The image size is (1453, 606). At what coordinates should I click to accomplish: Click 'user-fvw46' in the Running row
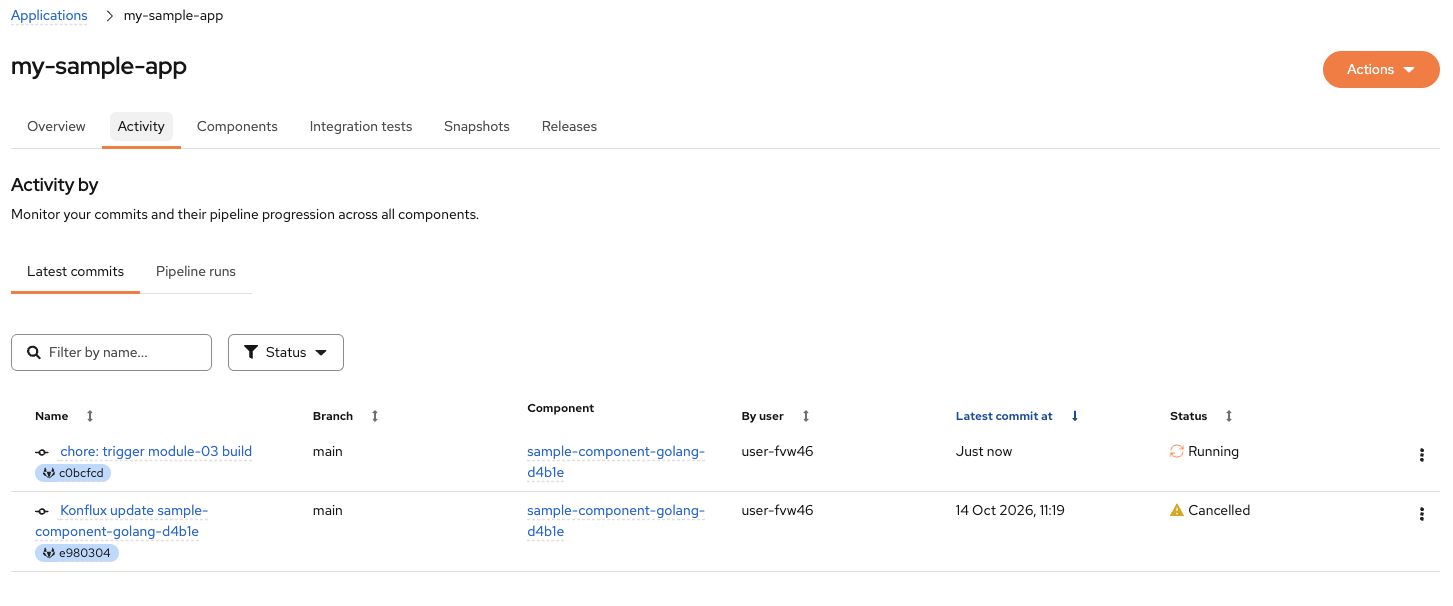coord(777,452)
